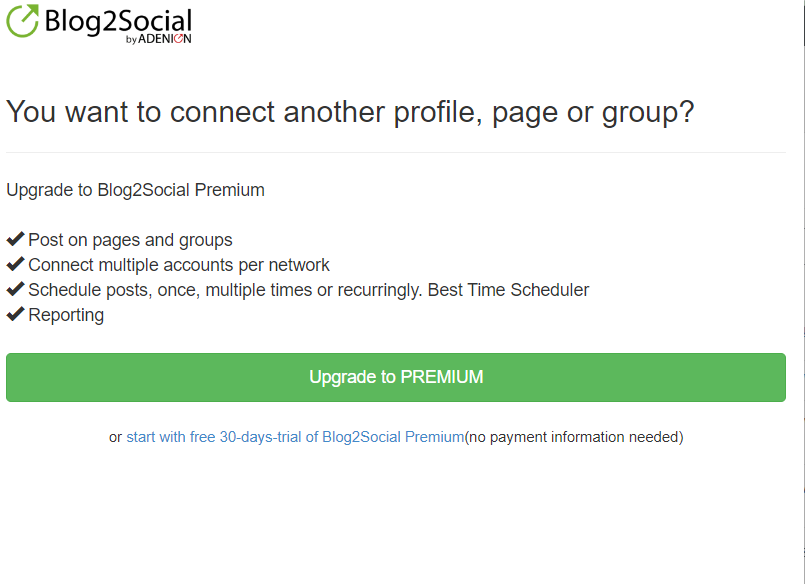Click the word 'or' before the trial link
This screenshot has height=584, width=805.
[115, 437]
